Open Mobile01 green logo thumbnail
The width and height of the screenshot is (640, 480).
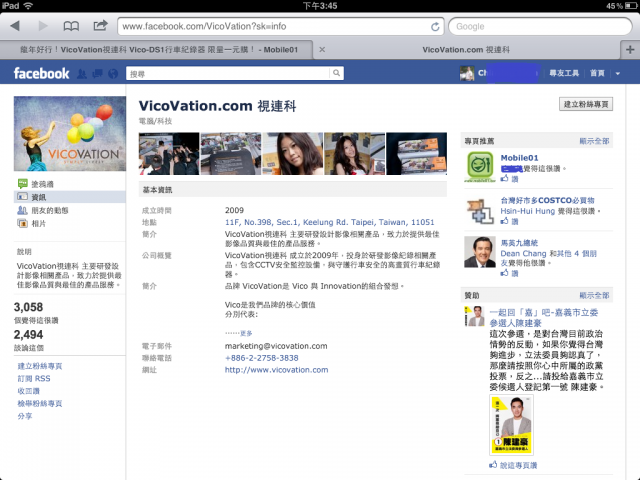(480, 166)
